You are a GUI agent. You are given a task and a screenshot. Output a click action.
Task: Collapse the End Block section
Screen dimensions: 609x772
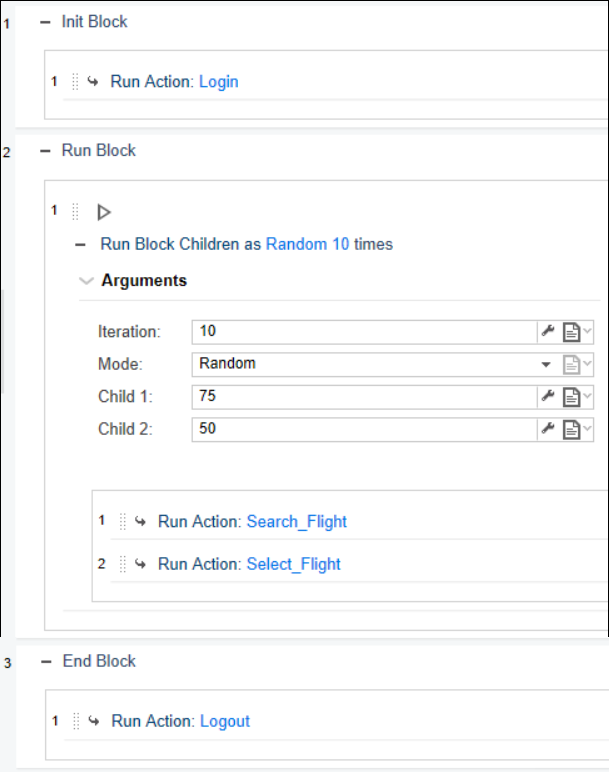click(46, 662)
